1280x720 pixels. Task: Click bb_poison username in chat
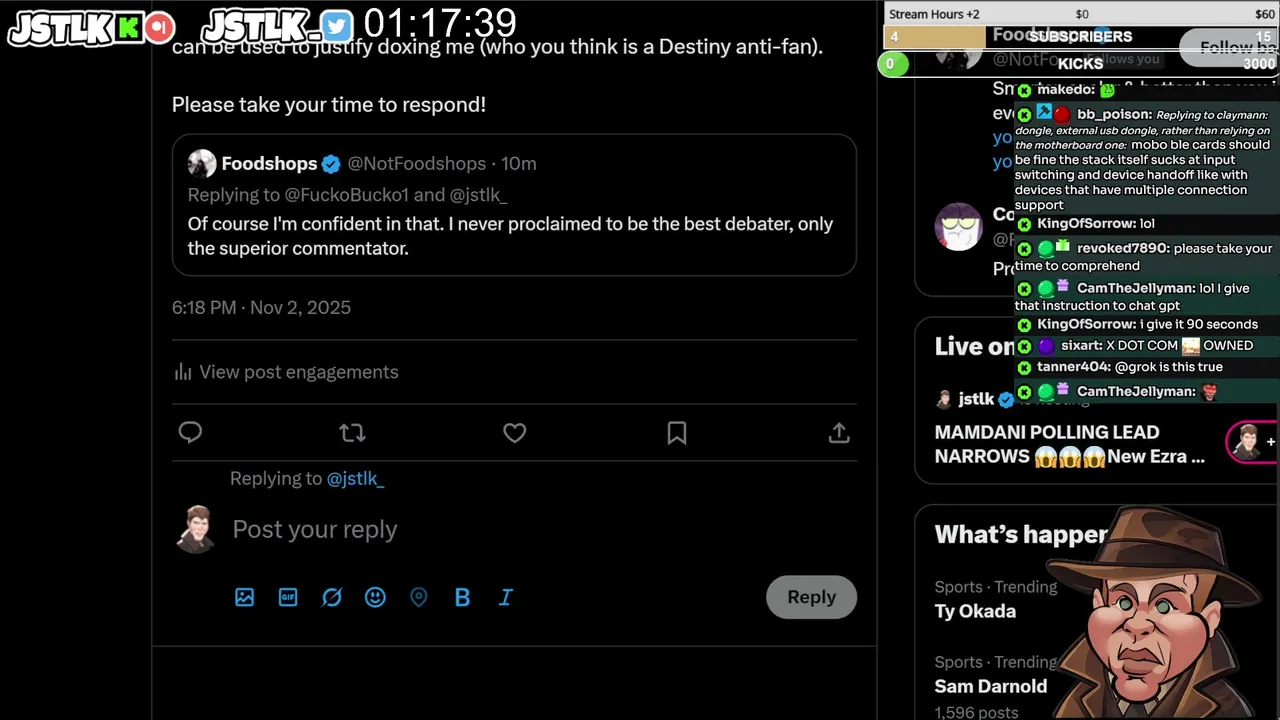1114,115
